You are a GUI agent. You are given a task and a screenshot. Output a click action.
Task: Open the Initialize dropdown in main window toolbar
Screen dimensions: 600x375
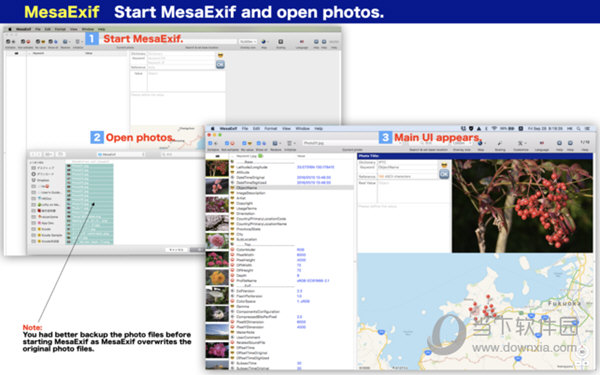tap(291, 143)
